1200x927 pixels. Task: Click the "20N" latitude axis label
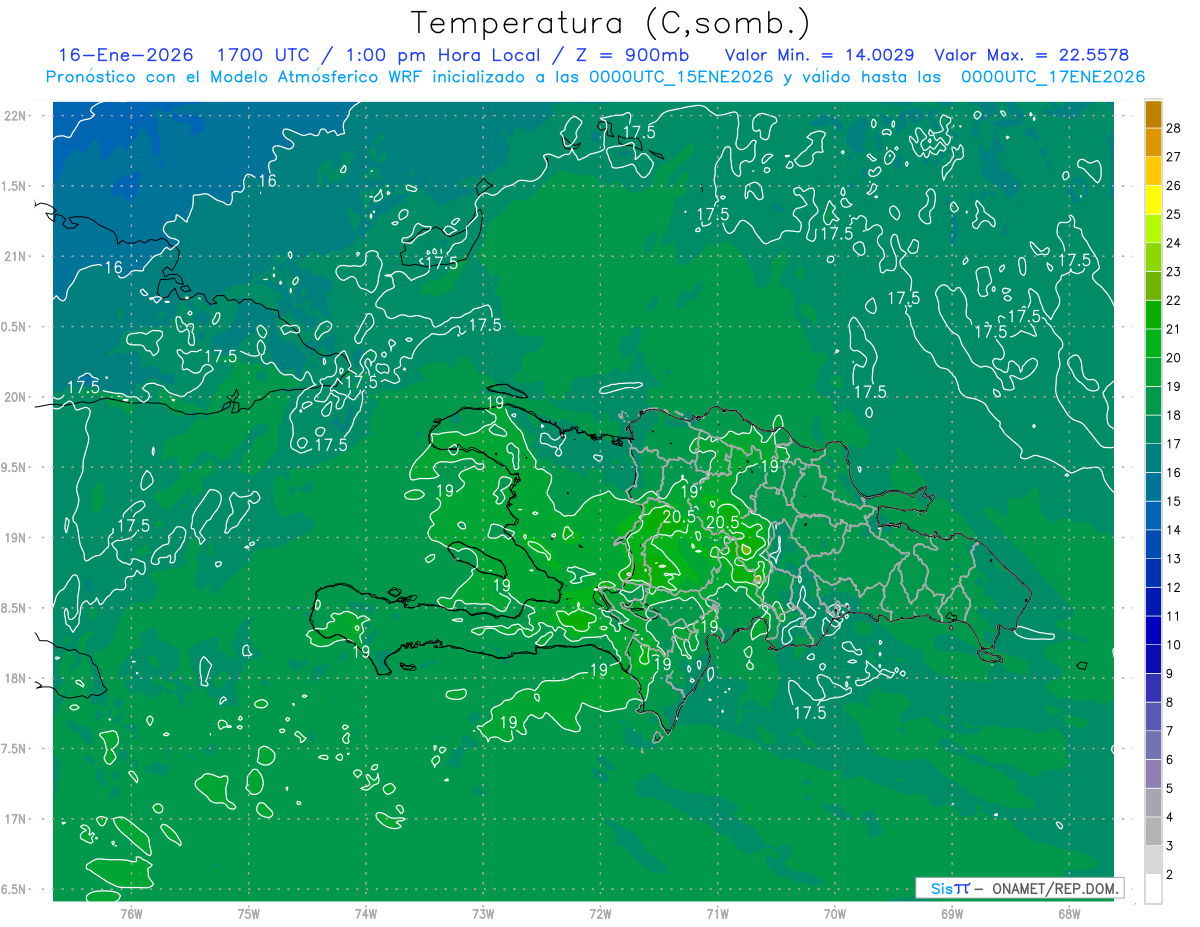click(x=17, y=397)
